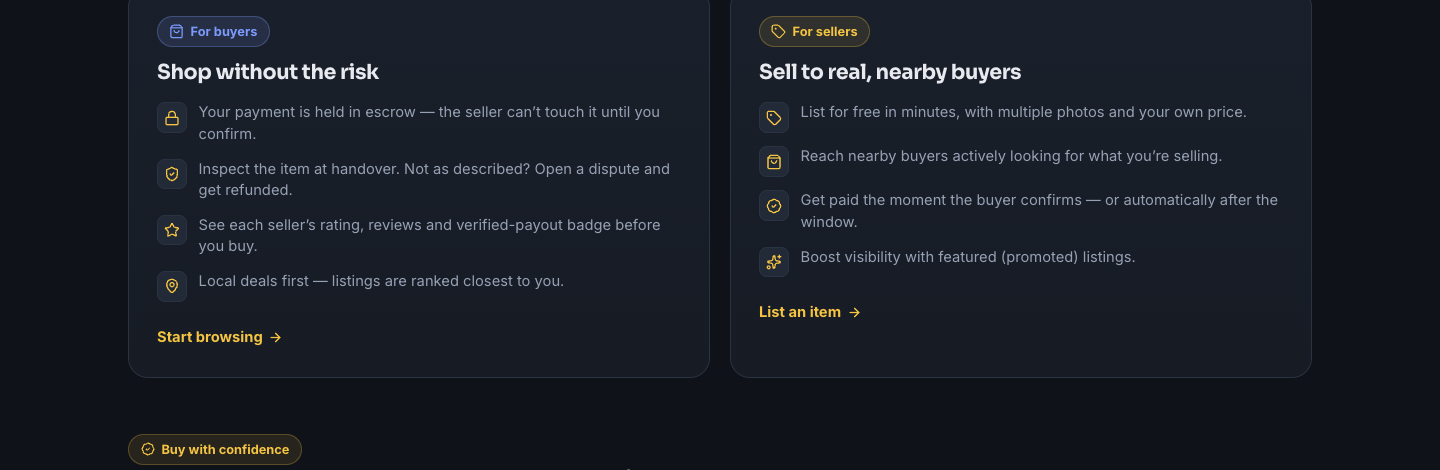Click the arrow after Start browsing

click(276, 338)
